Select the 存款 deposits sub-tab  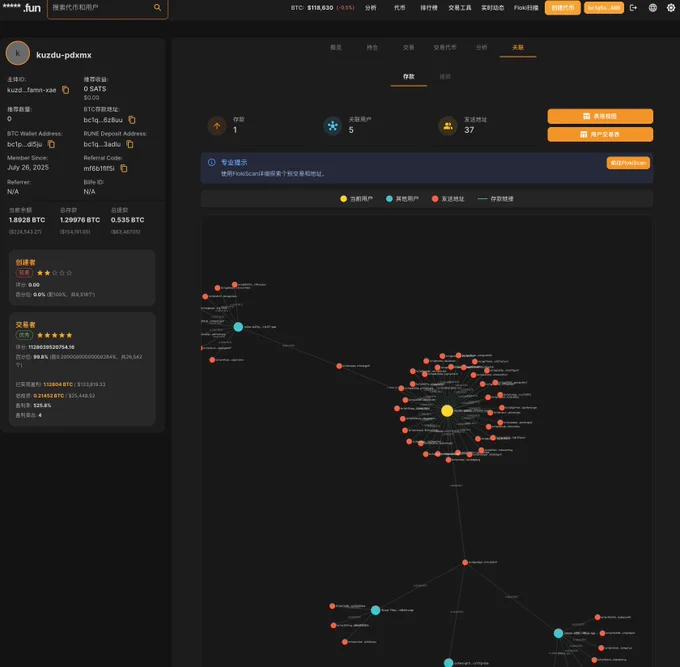[x=409, y=77]
